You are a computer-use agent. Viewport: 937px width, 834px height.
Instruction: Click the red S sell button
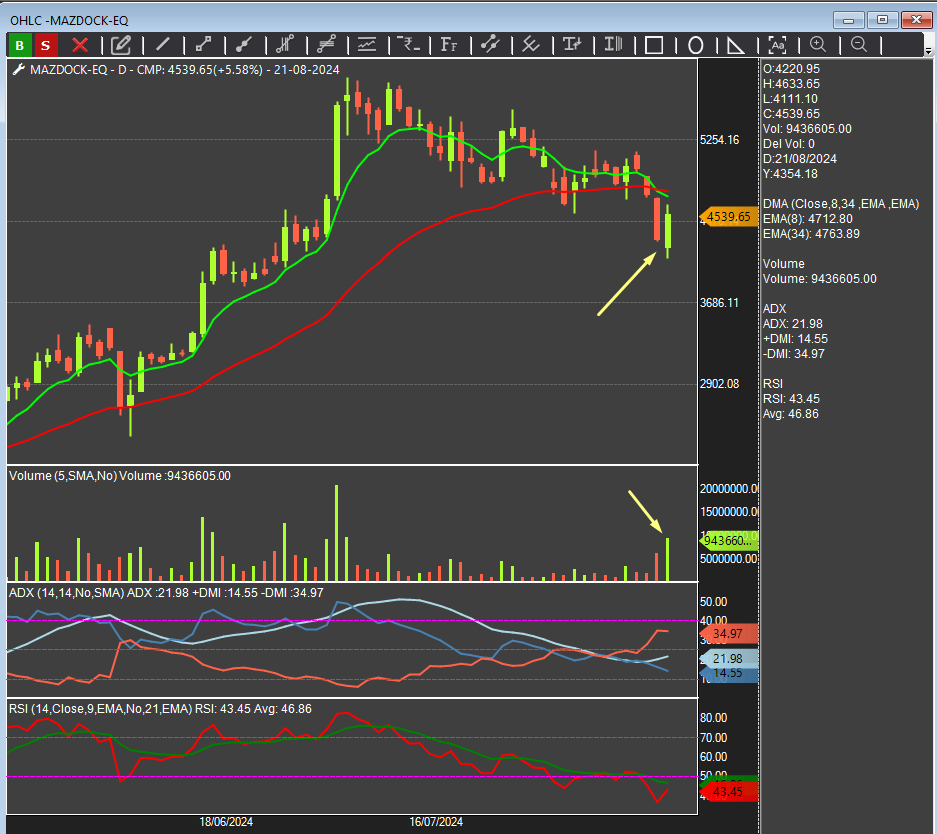click(45, 45)
